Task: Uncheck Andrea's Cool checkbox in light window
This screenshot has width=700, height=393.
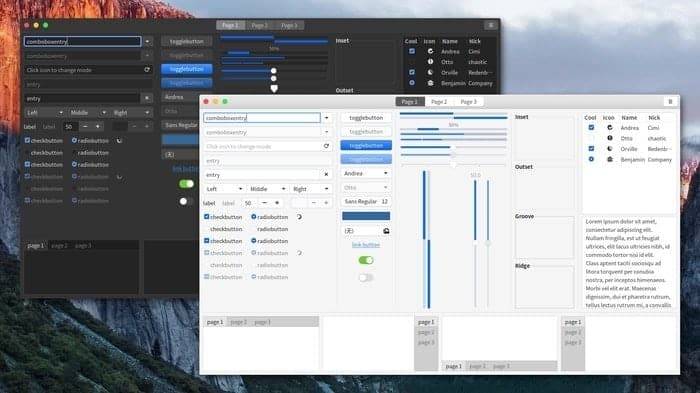Action: pos(591,127)
